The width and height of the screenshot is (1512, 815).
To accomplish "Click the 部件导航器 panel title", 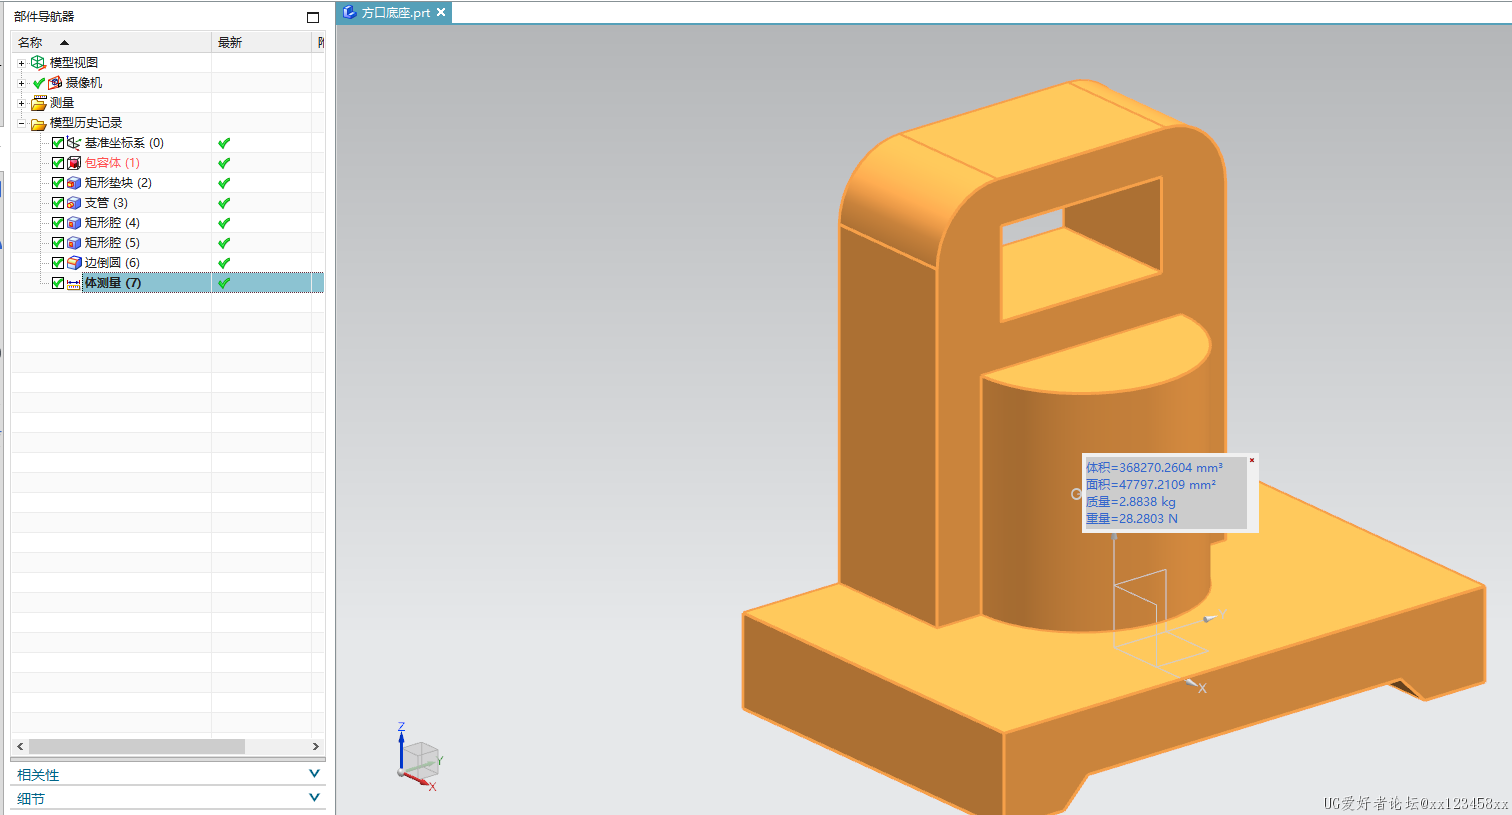I will [44, 17].
